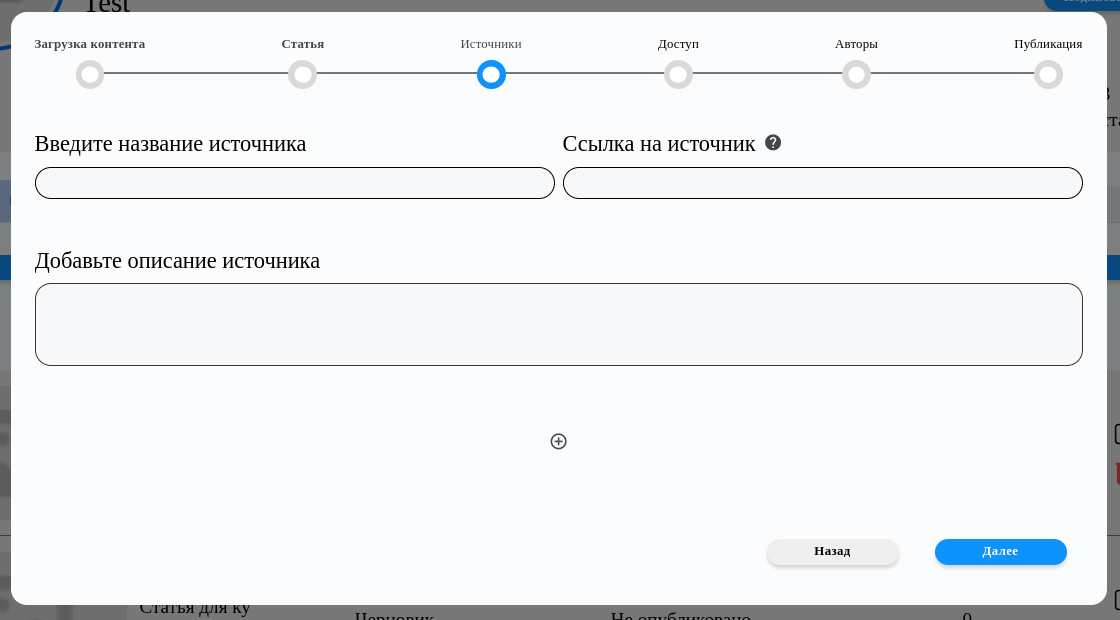
Task: Go to the Статья step circle
Action: (x=303, y=74)
